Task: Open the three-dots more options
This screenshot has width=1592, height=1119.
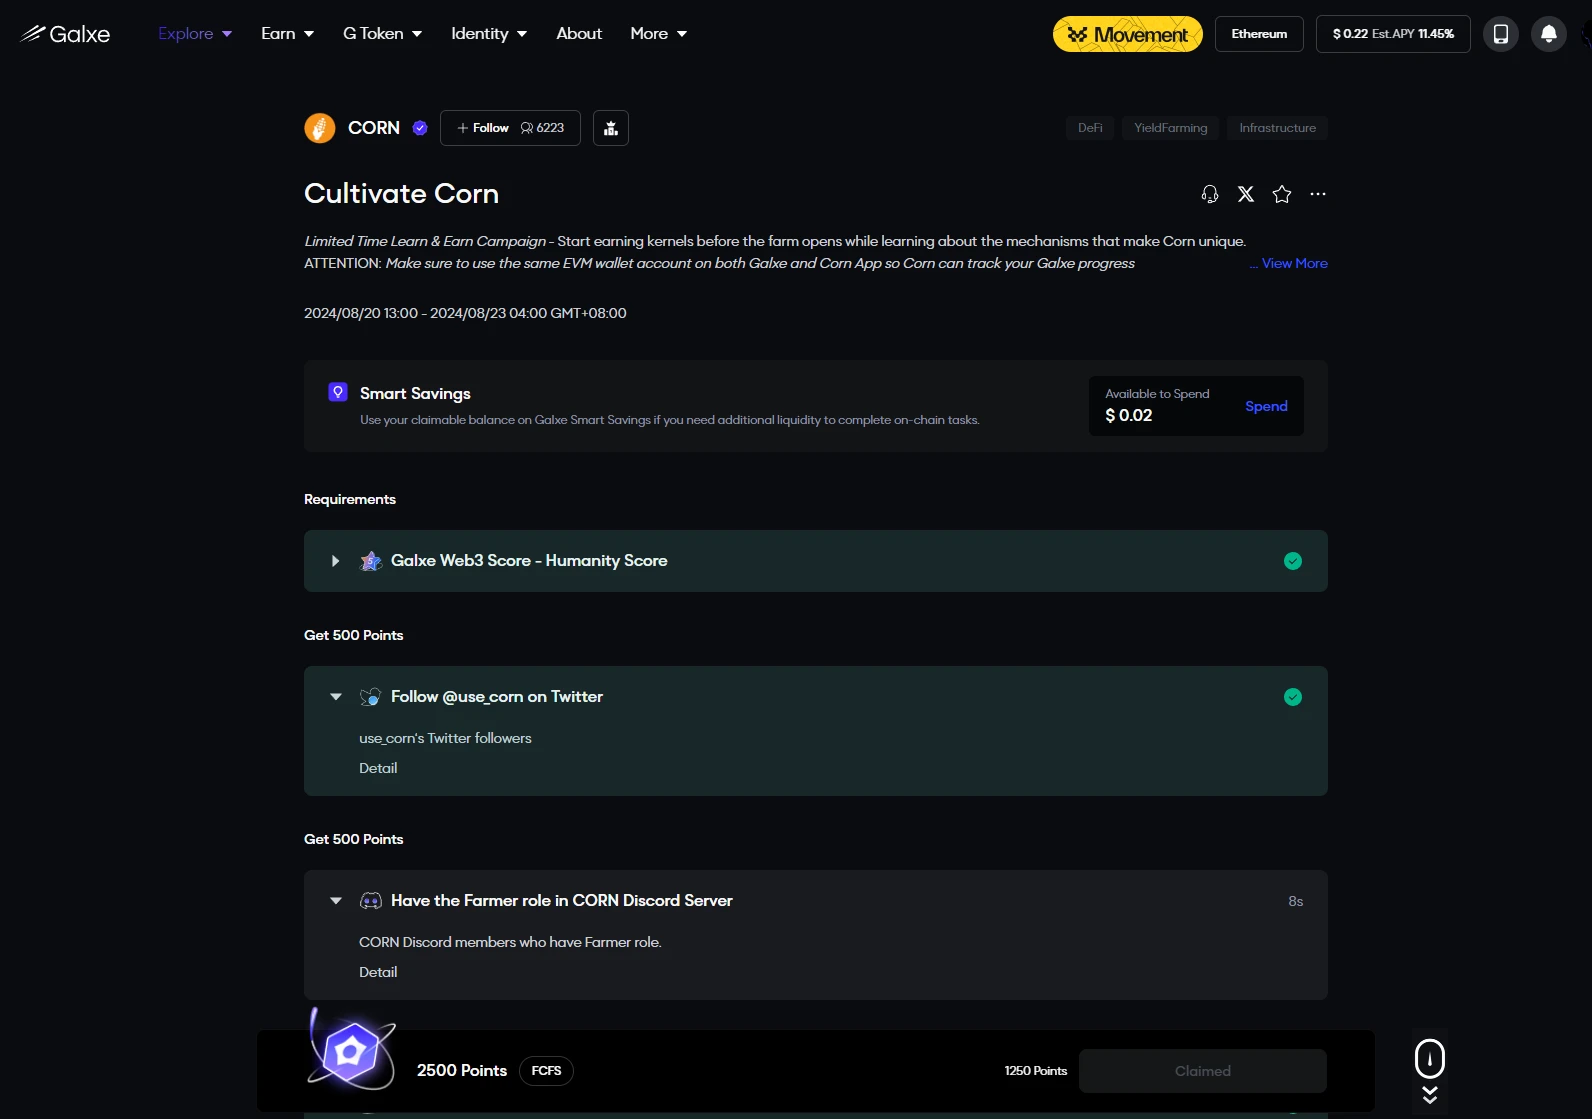Action: click(x=1317, y=194)
